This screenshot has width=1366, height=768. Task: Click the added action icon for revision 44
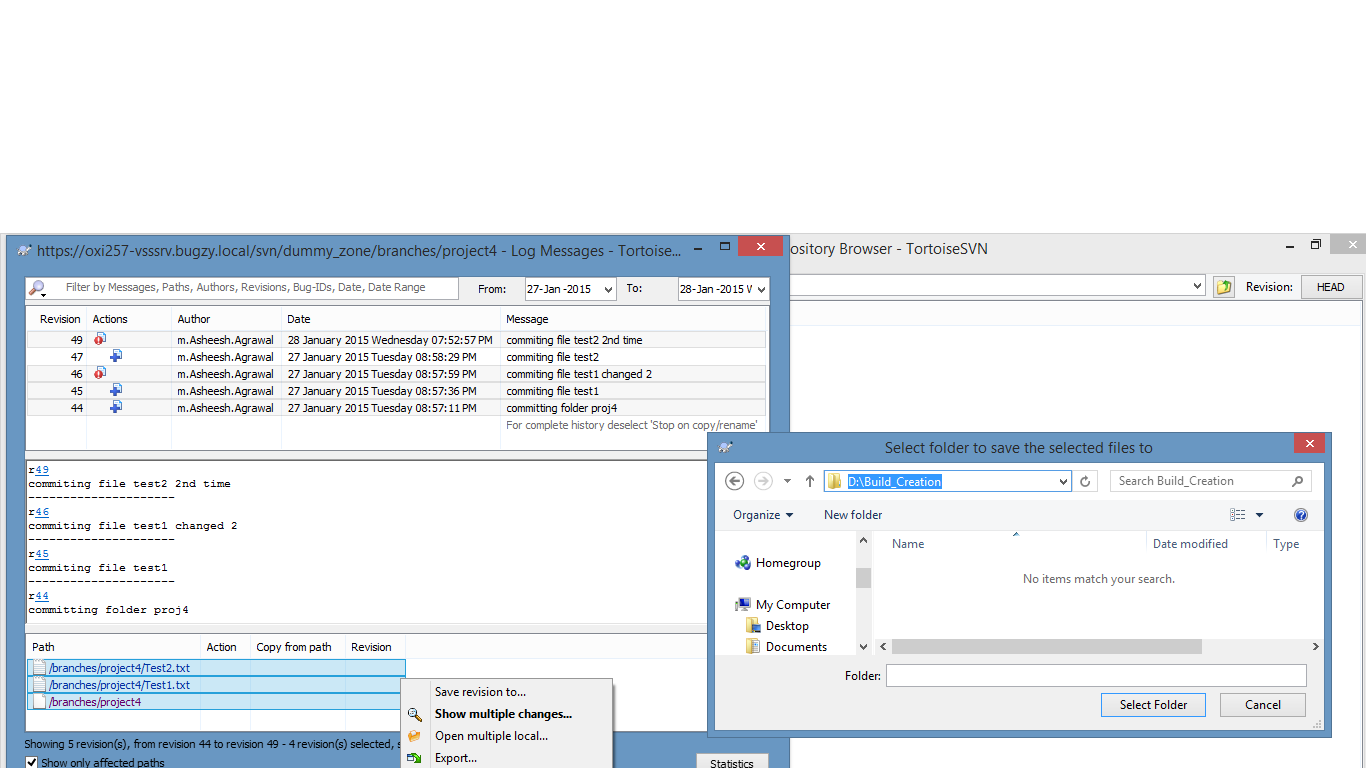point(116,407)
